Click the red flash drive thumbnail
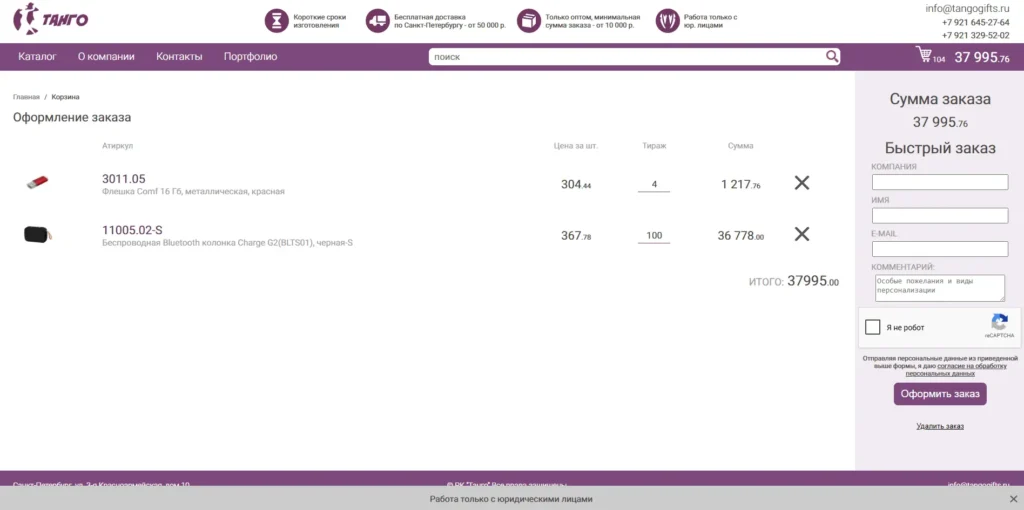This screenshot has height=510, width=1024. click(x=38, y=182)
